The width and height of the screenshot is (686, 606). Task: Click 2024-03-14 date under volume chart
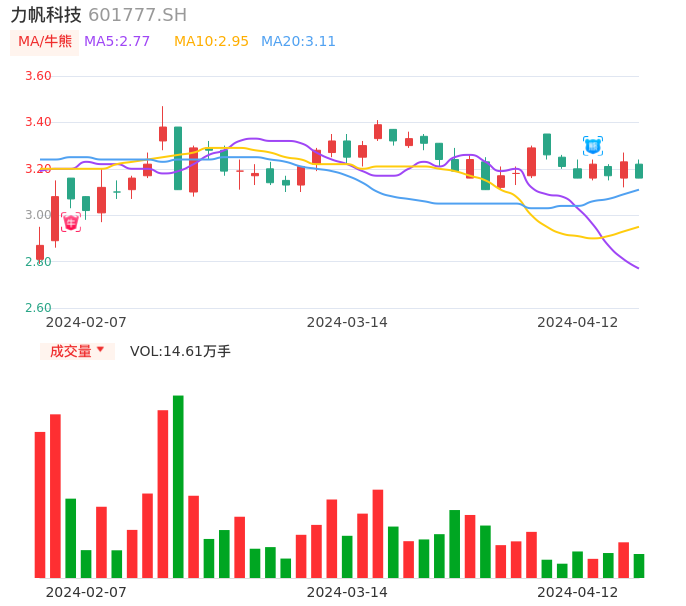tap(347, 592)
